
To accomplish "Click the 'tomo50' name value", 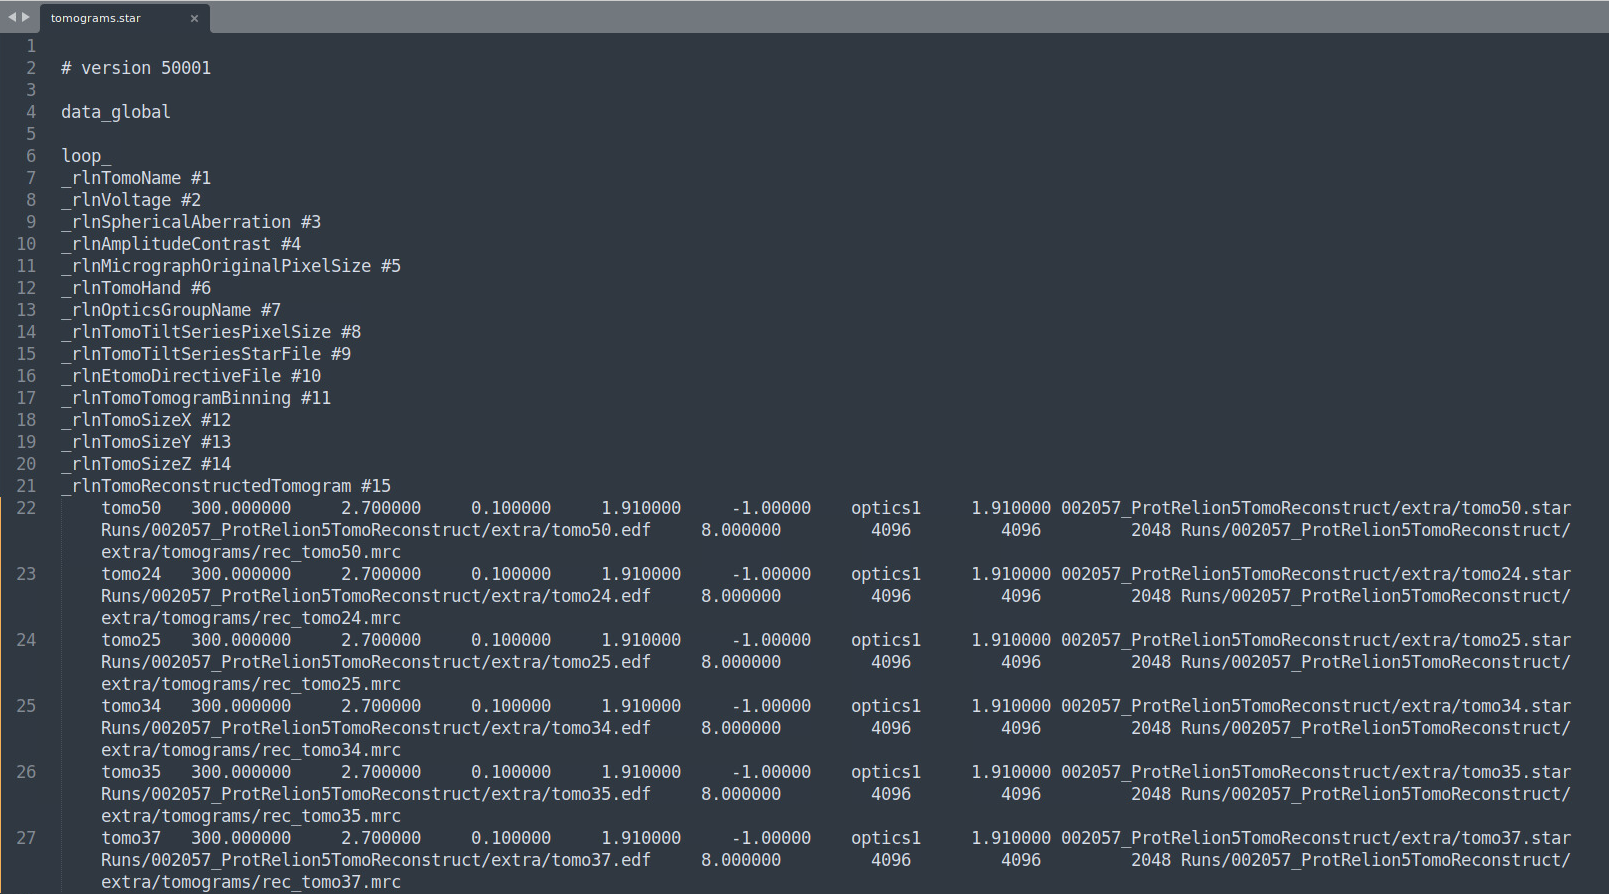I will click(x=131, y=508).
